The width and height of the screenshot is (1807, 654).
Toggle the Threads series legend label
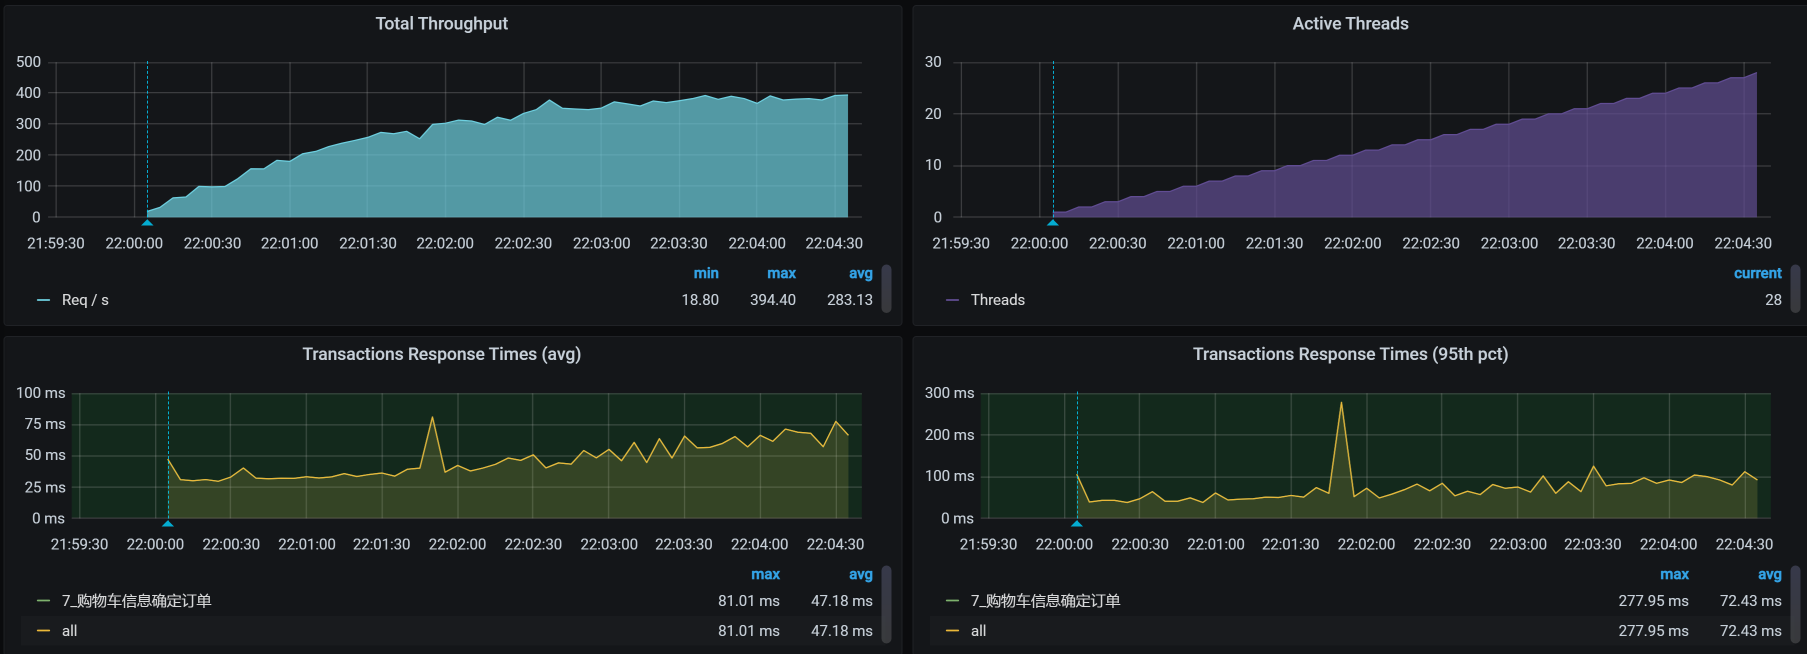997,300
